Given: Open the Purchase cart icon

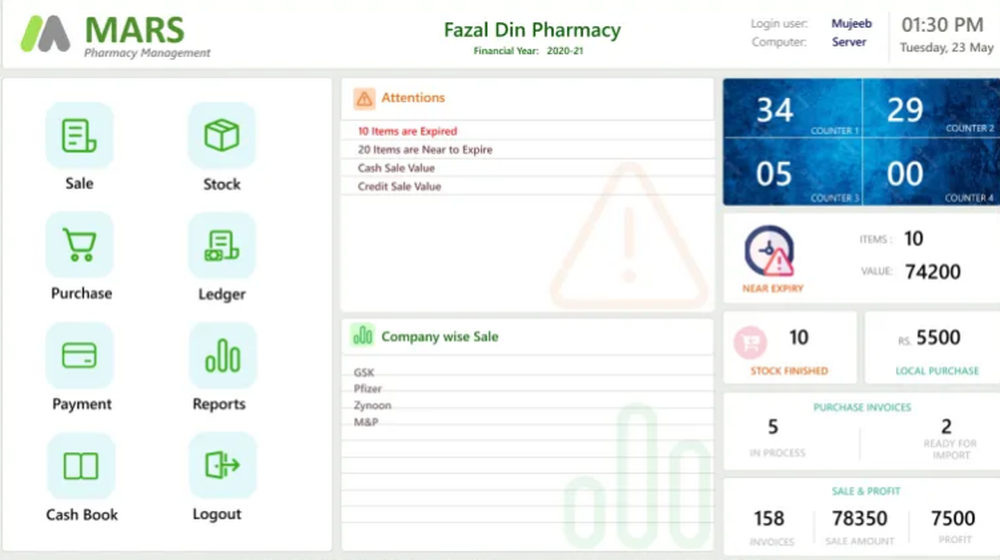Looking at the screenshot, I should click(x=79, y=245).
